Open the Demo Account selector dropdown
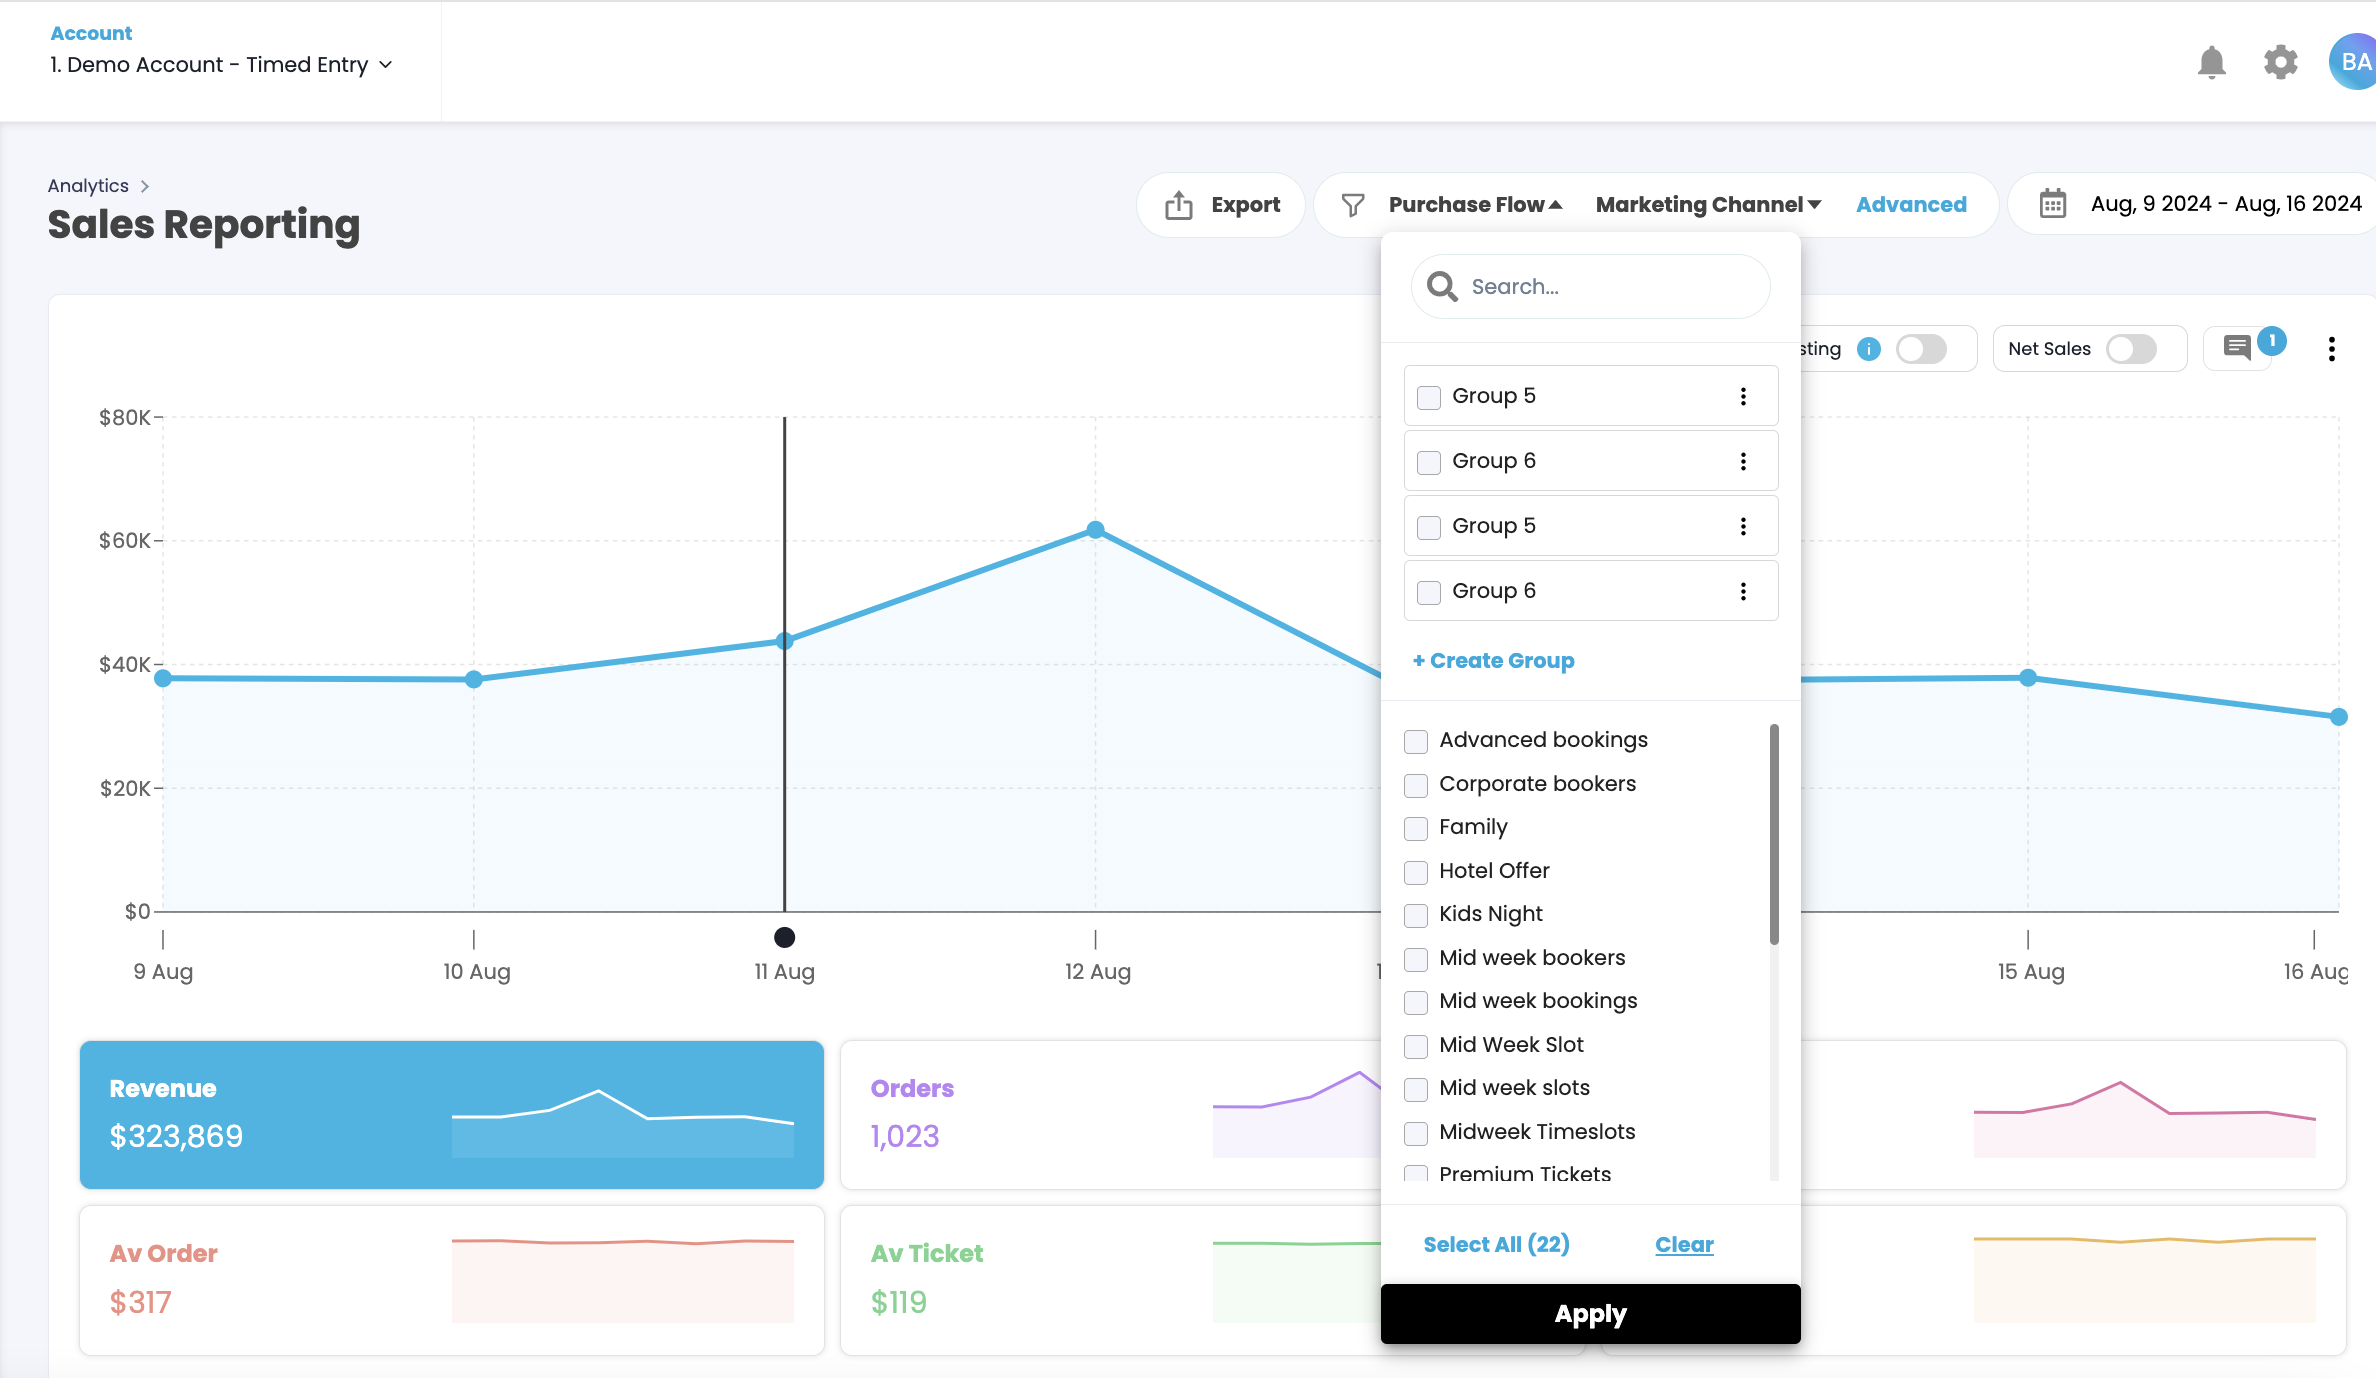The height and width of the screenshot is (1378, 2376). click(221, 65)
